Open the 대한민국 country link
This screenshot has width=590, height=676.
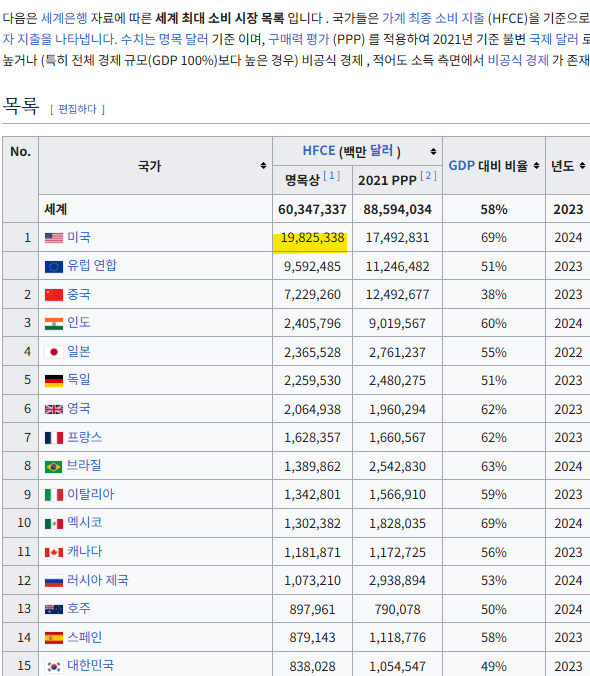coord(91,665)
